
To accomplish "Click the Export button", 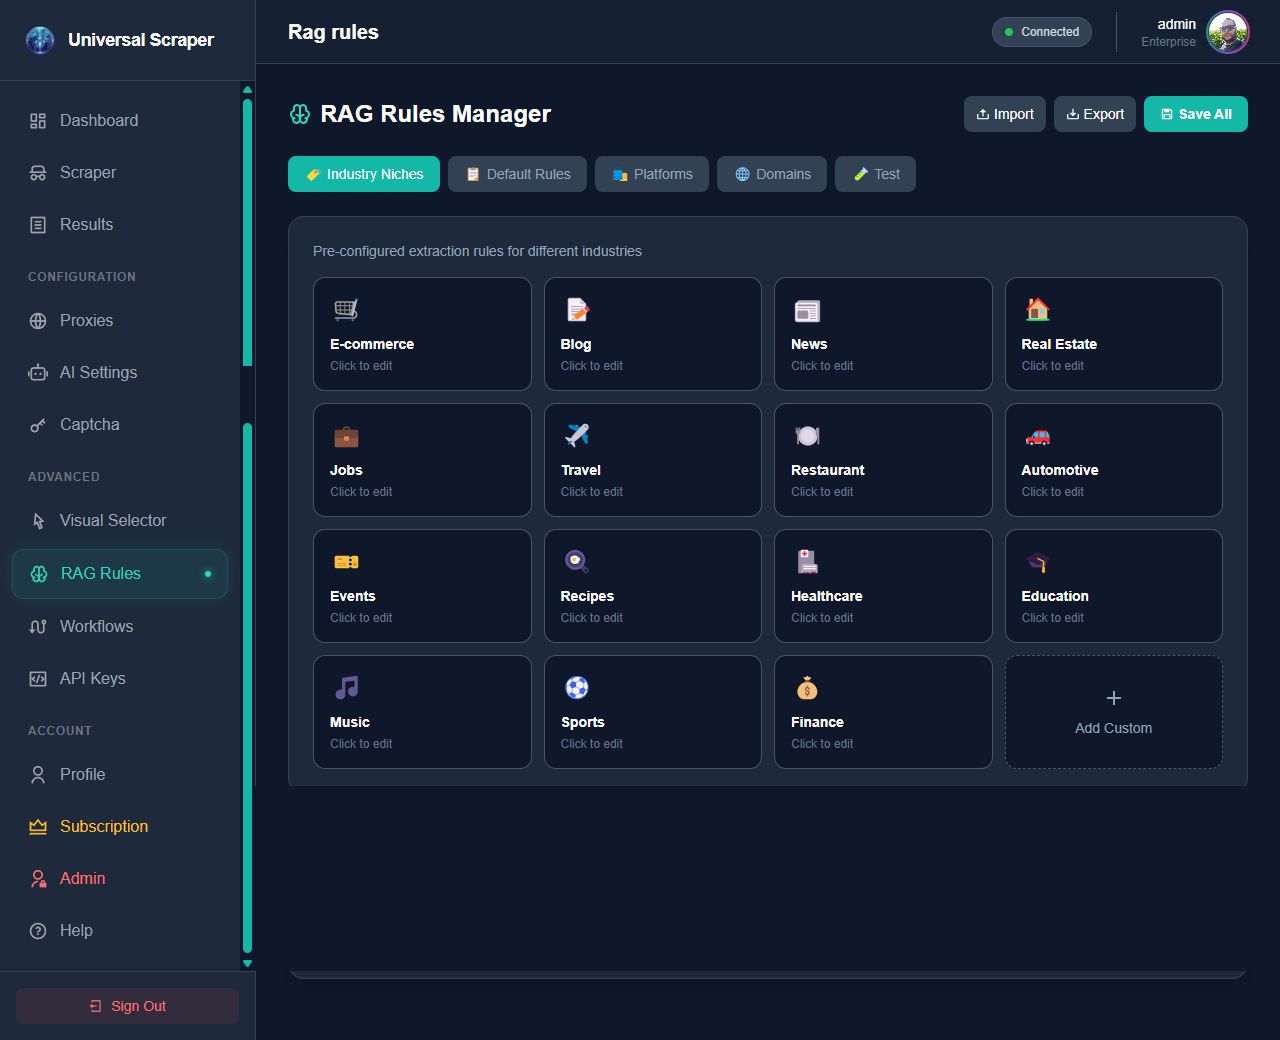I will point(1094,114).
